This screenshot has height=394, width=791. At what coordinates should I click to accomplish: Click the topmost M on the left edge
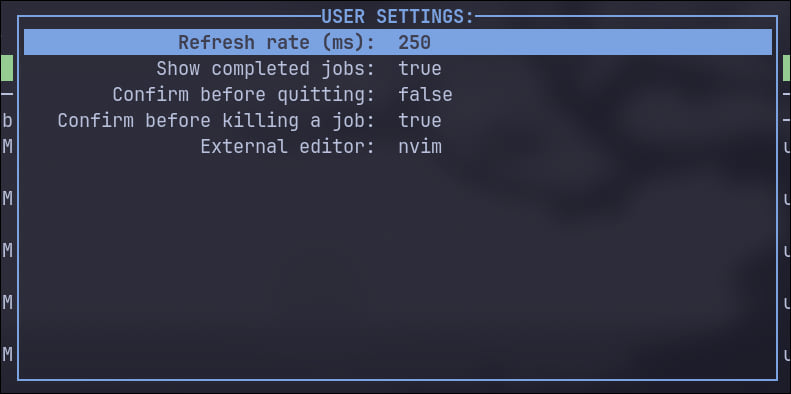coord(7,147)
